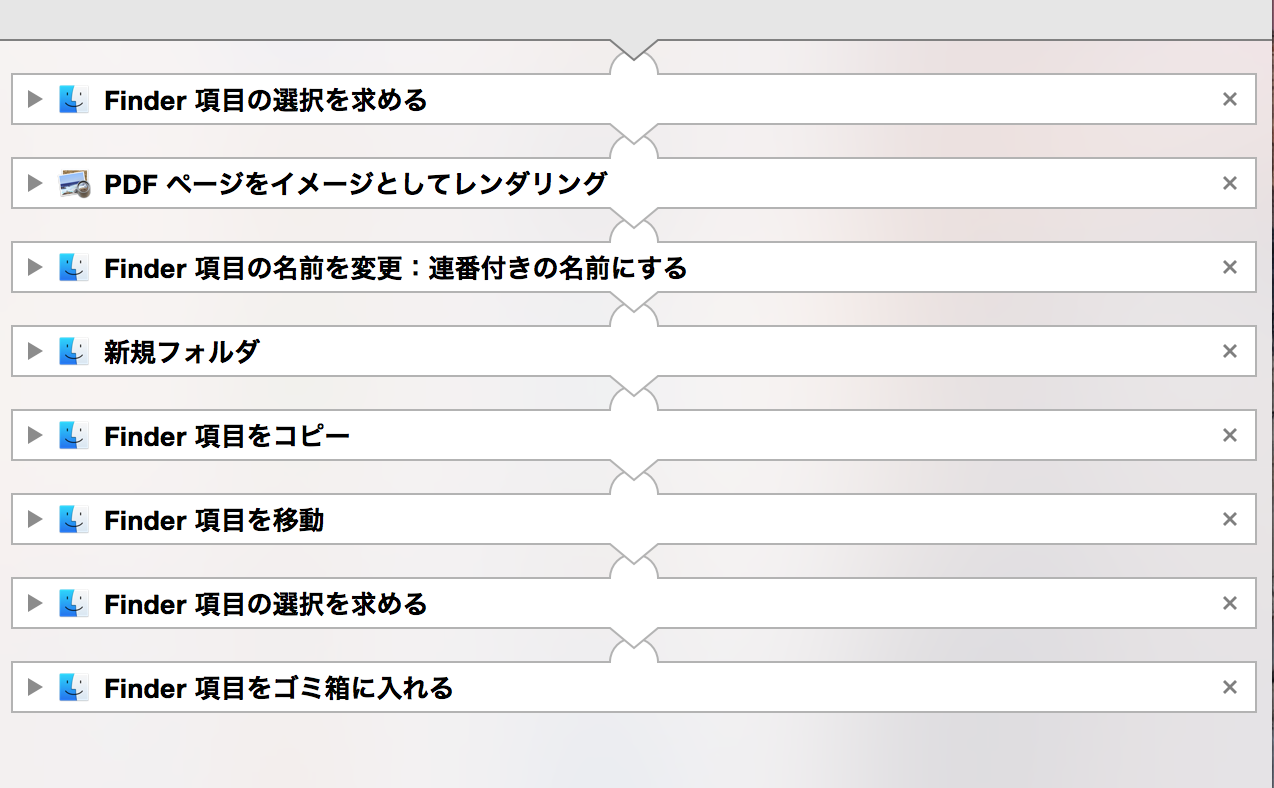This screenshot has height=788, width=1274.
Task: Click the Finder icon of the ゴミ箱に入れる action
Action: tap(74, 687)
